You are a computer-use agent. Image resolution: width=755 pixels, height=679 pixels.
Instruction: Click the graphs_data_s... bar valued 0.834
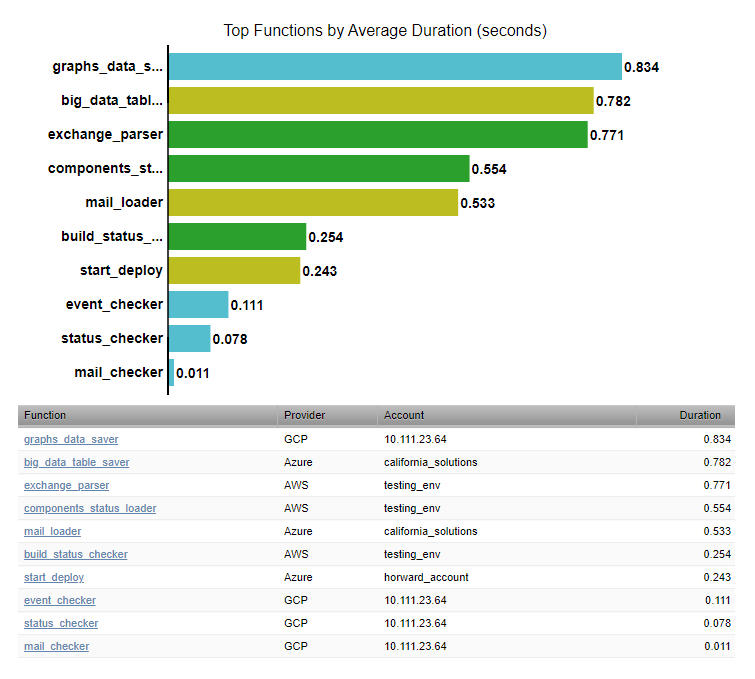395,66
